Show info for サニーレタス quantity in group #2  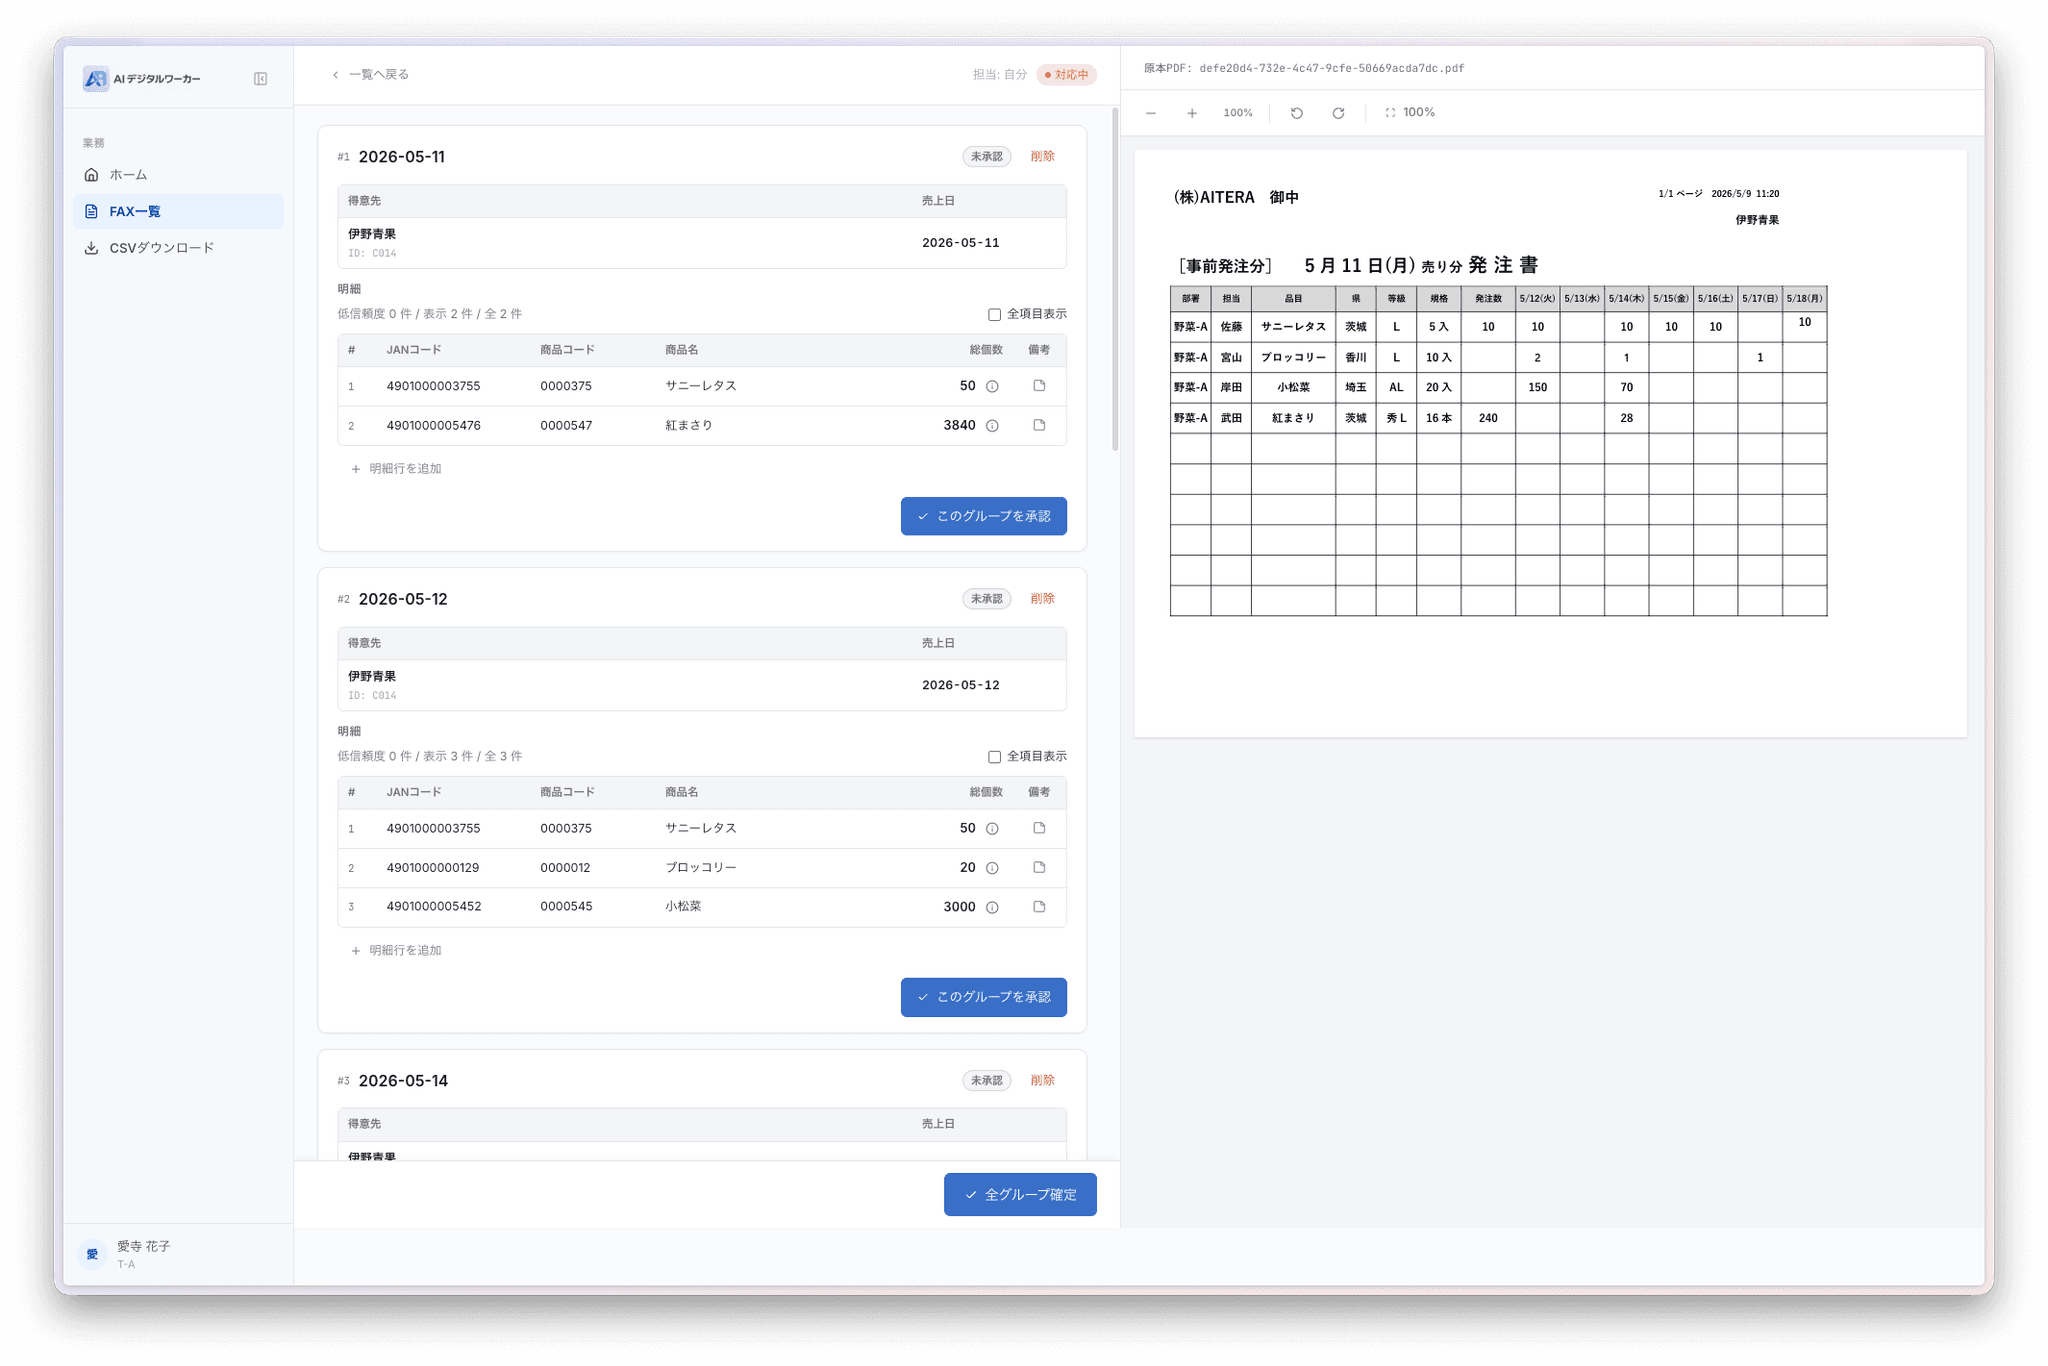[x=992, y=829]
